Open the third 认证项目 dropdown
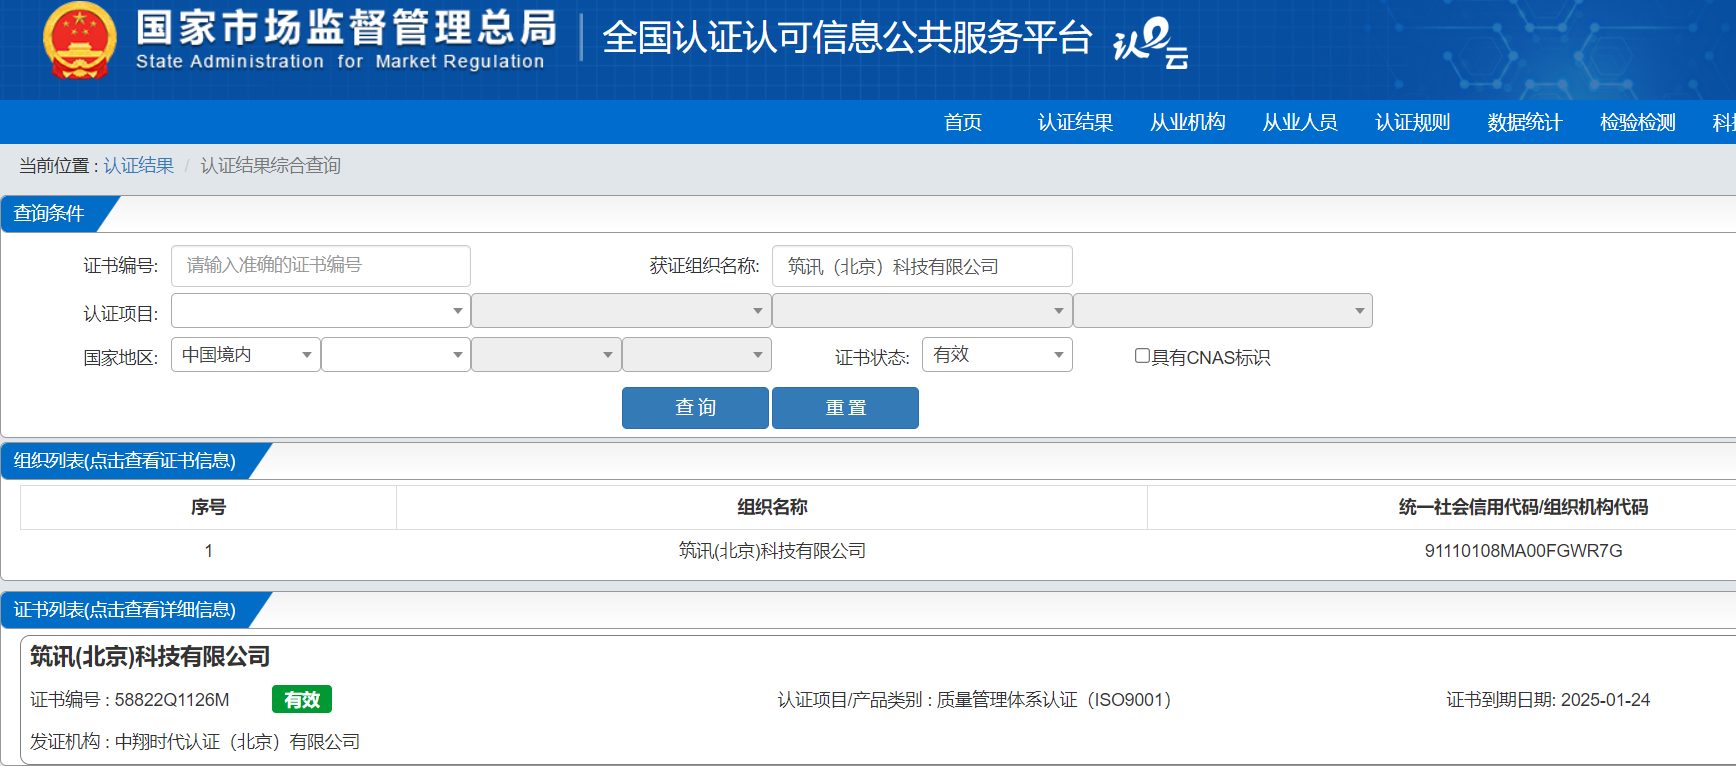This screenshot has width=1736, height=766. 922,311
